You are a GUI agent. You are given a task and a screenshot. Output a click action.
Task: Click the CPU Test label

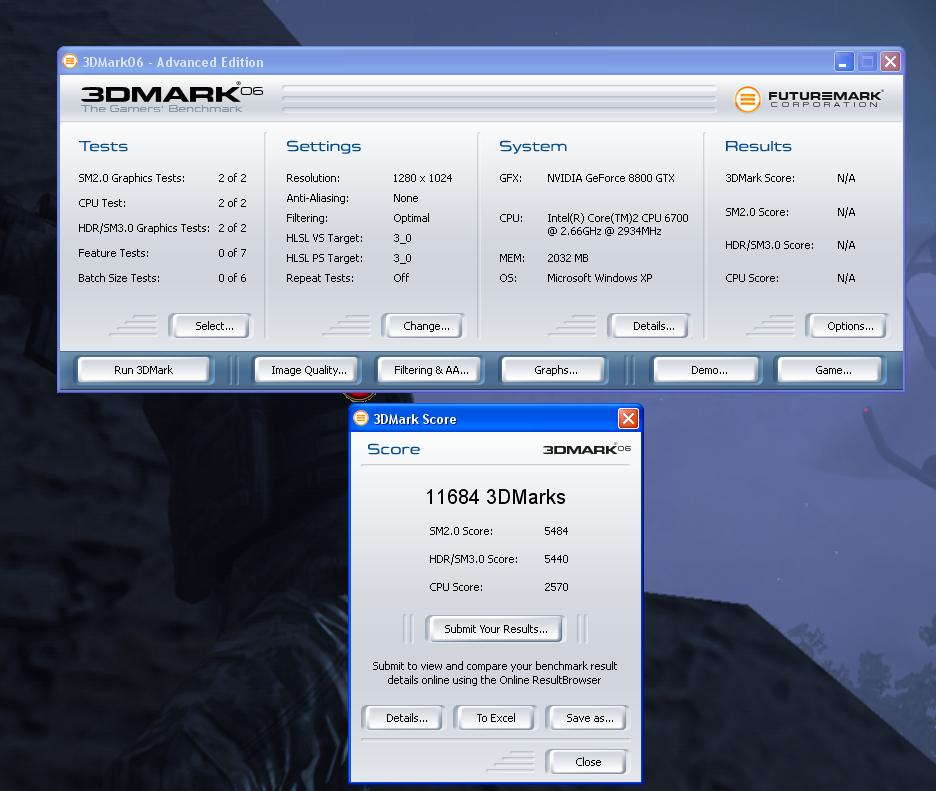[x=101, y=203]
